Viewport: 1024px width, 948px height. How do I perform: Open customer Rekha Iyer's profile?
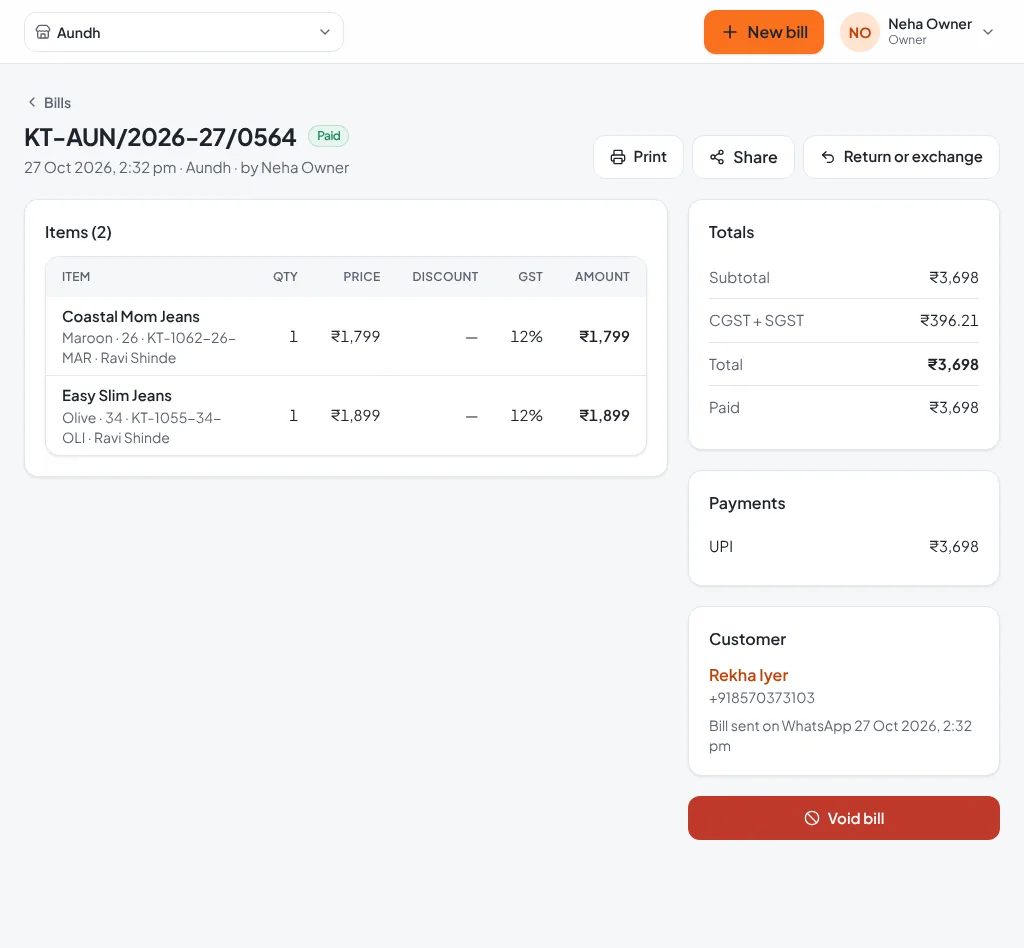748,675
